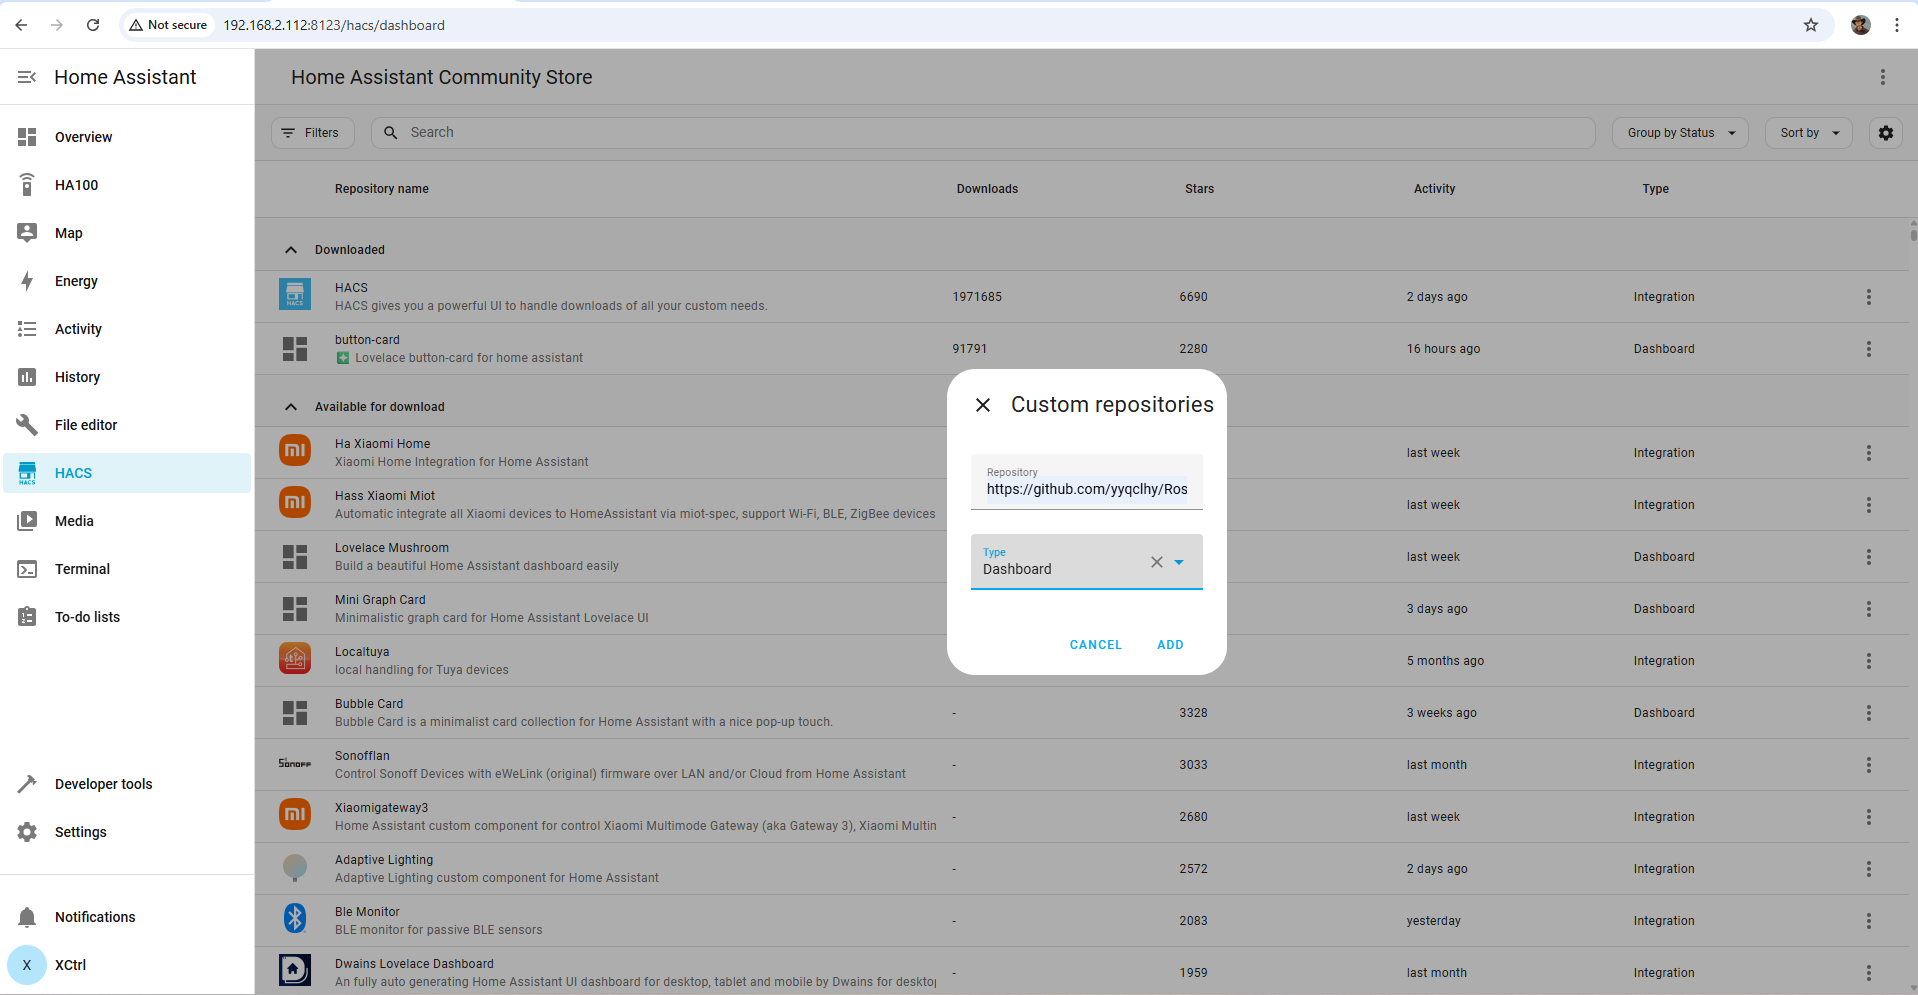Open the Ble Monitor row menu
This screenshot has height=995, width=1918.
pyautogui.click(x=1868, y=921)
